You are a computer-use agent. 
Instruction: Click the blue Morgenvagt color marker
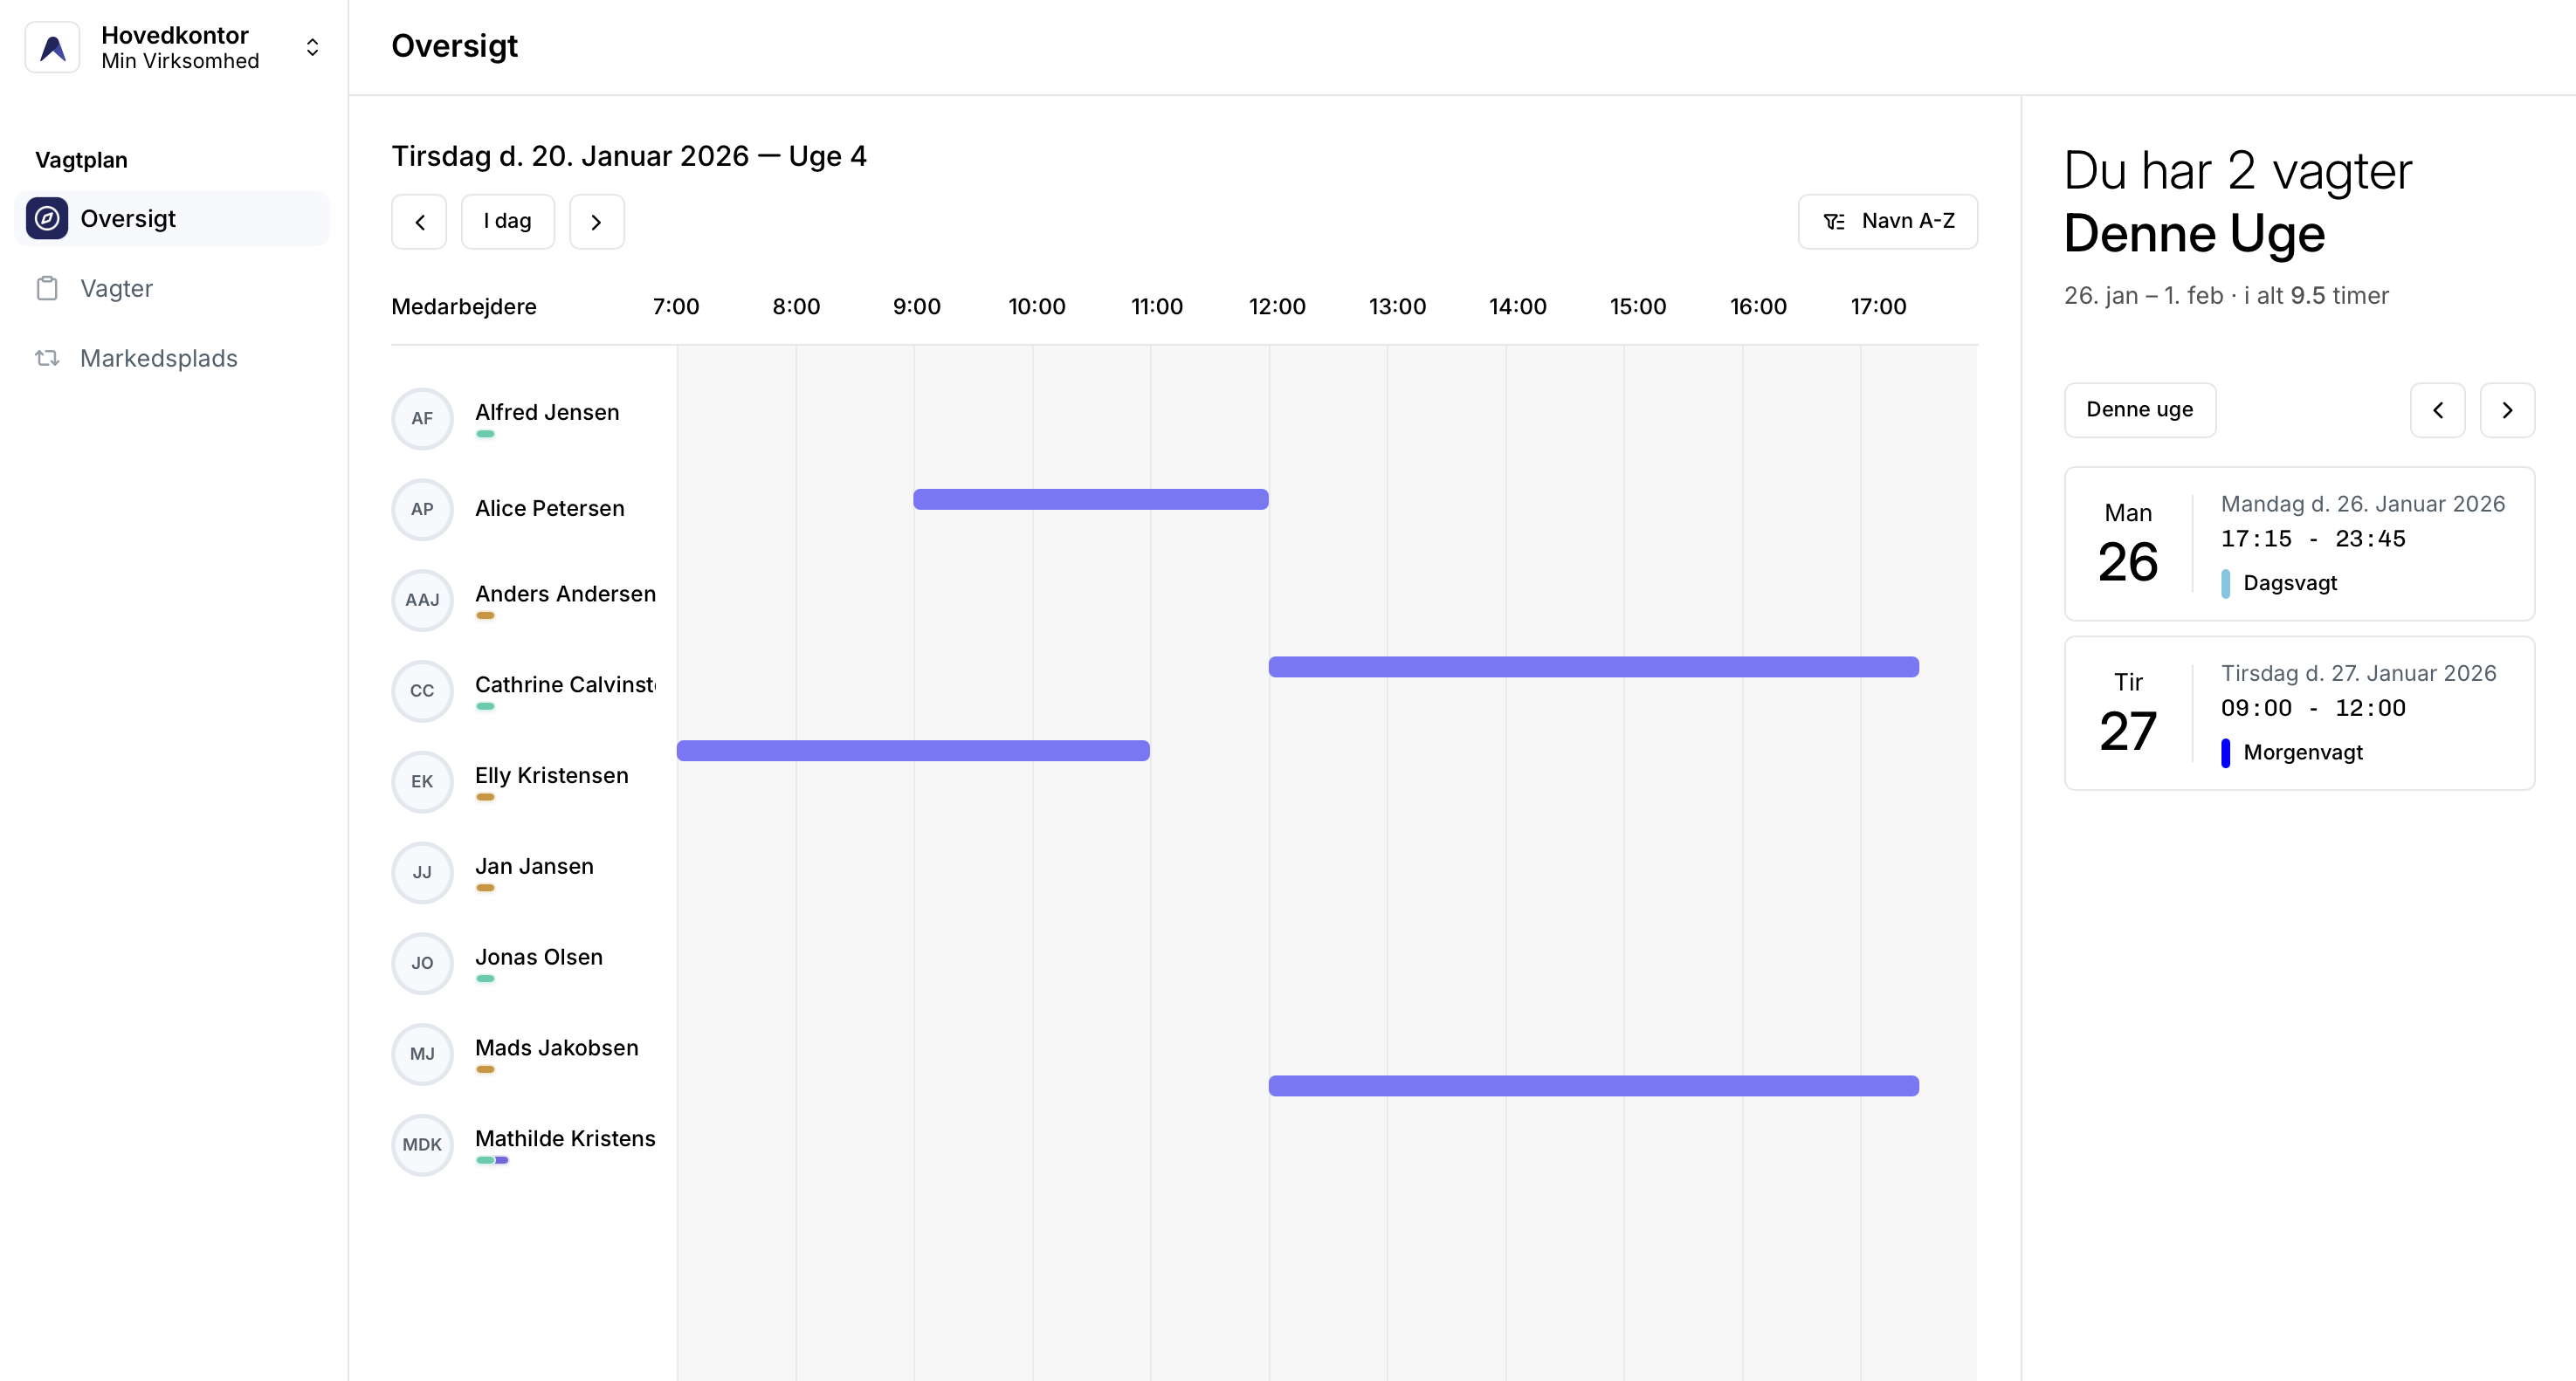[2225, 752]
